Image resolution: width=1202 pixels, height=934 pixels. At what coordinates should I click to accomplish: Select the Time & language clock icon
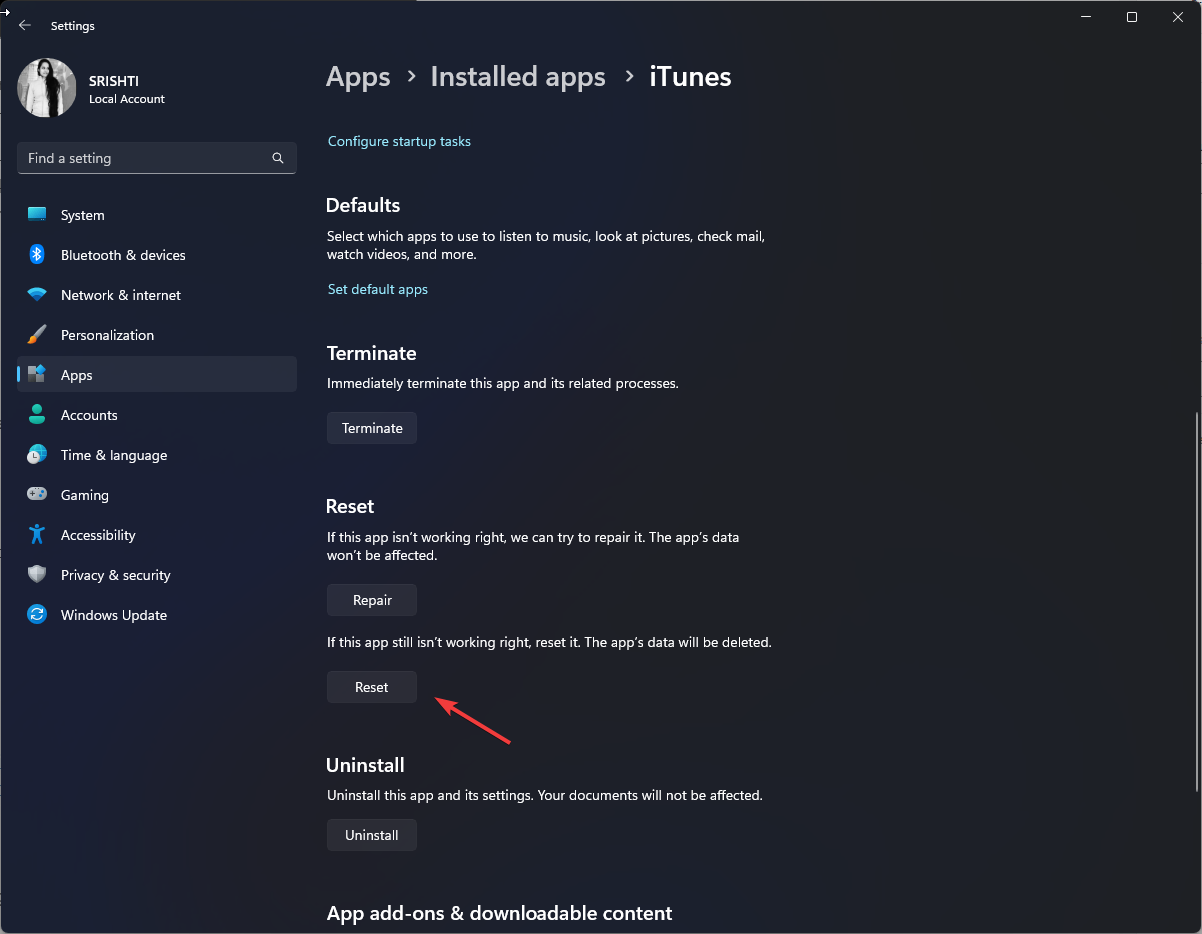pos(37,454)
